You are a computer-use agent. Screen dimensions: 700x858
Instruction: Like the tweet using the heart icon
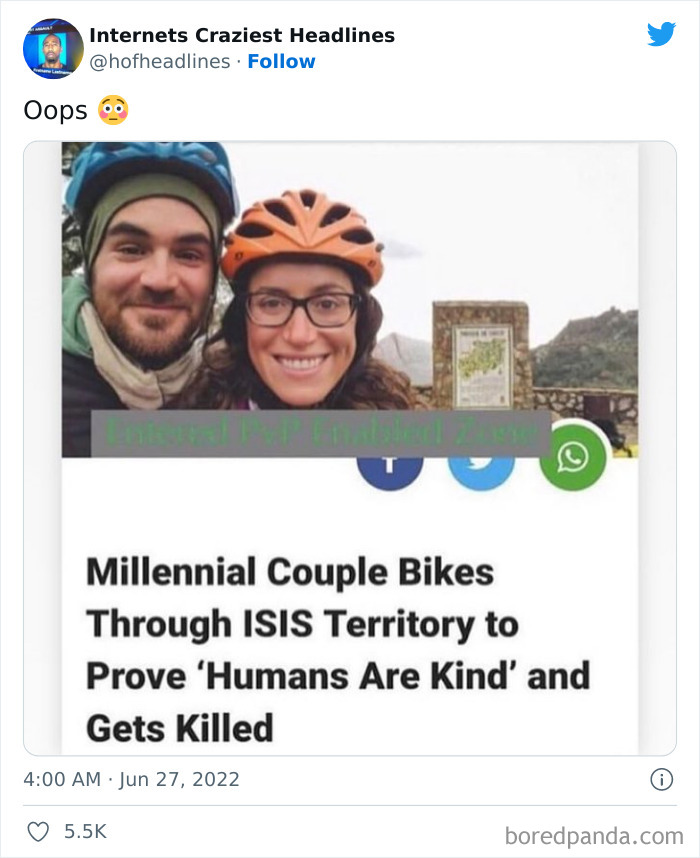point(40,830)
